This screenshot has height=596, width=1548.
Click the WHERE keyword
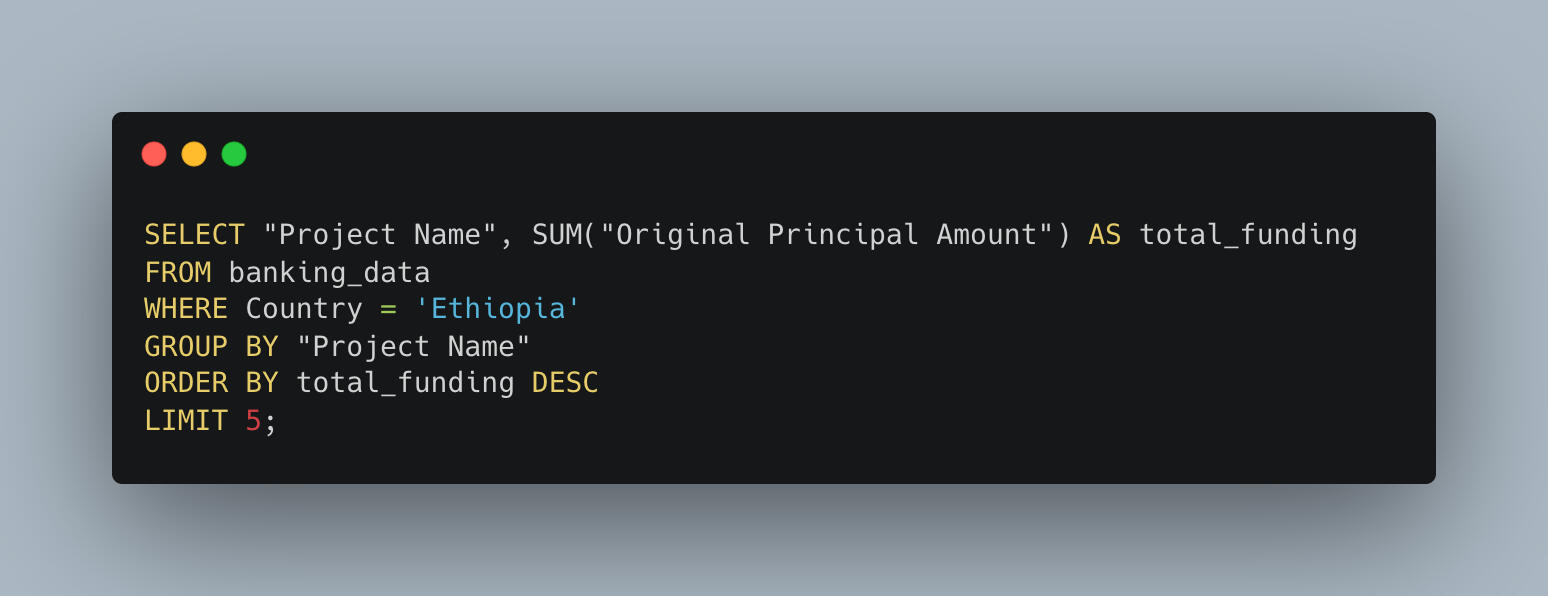tap(186, 309)
